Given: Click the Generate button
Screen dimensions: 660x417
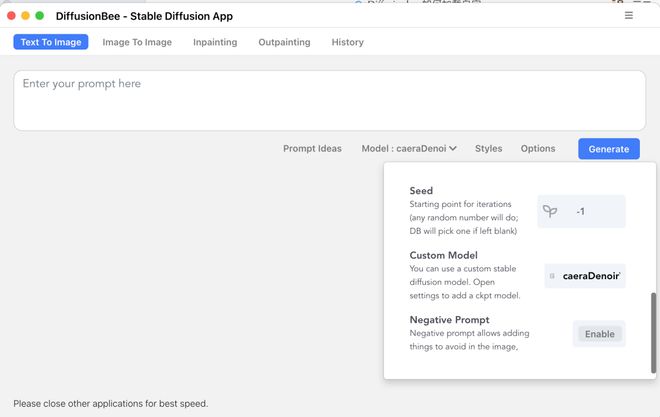Looking at the screenshot, I should (609, 149).
